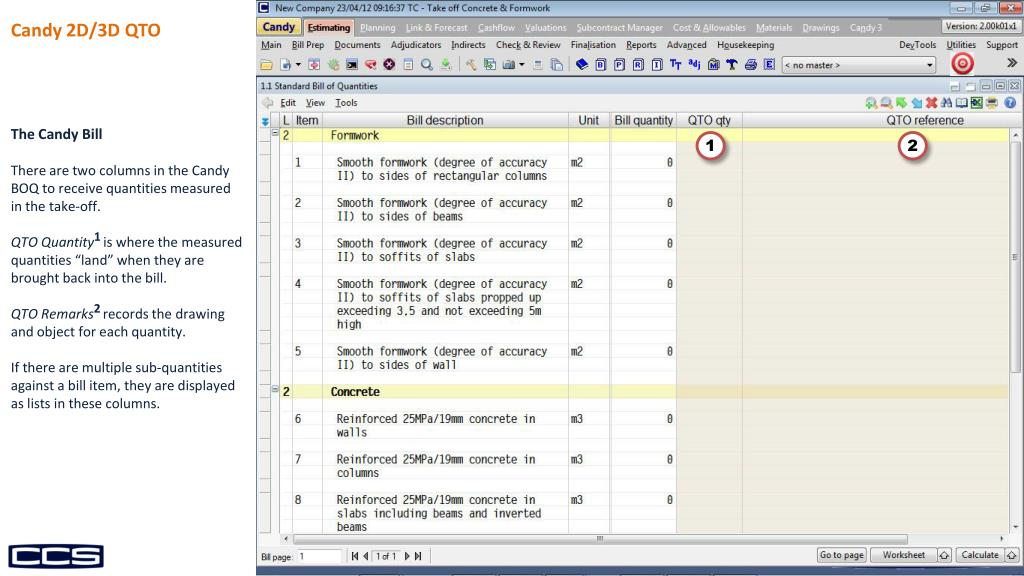Open the Tools menu in bill window
This screenshot has width=1024, height=576.
[x=346, y=103]
